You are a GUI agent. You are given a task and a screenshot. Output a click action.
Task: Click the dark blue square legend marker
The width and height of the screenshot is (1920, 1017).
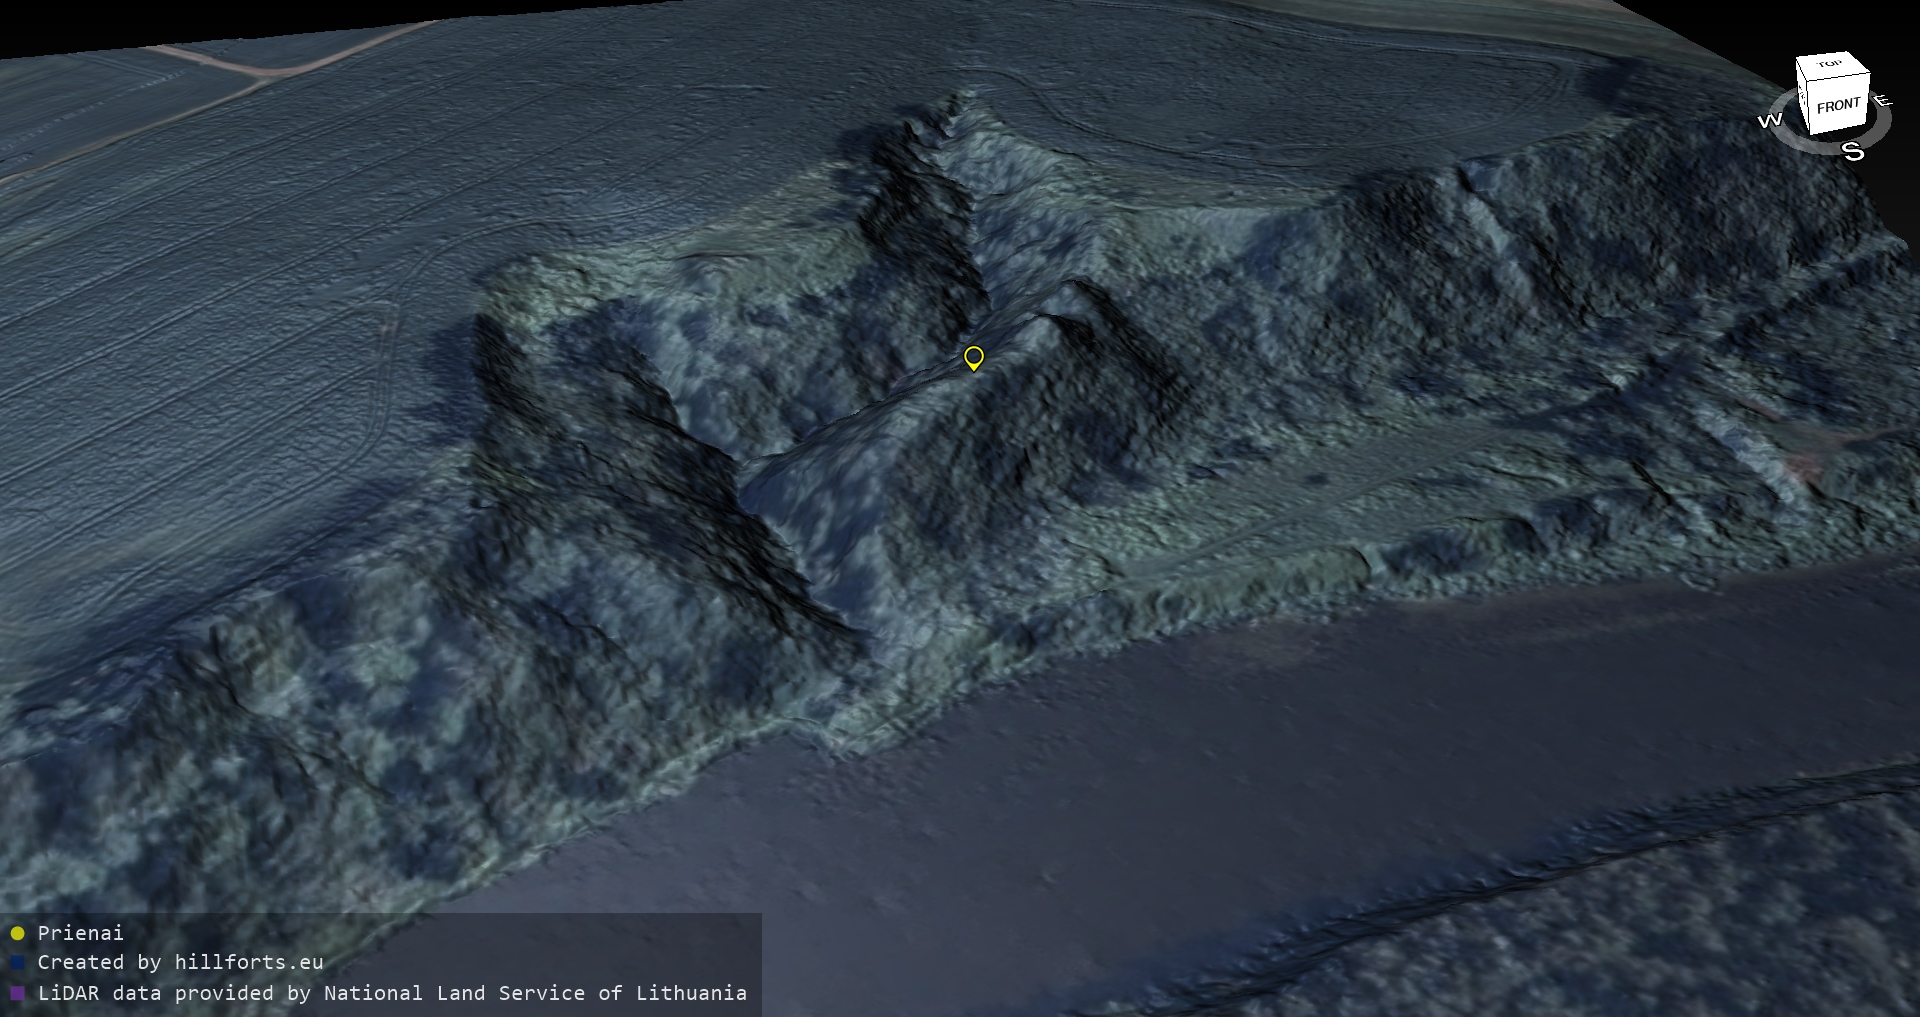click(x=17, y=963)
